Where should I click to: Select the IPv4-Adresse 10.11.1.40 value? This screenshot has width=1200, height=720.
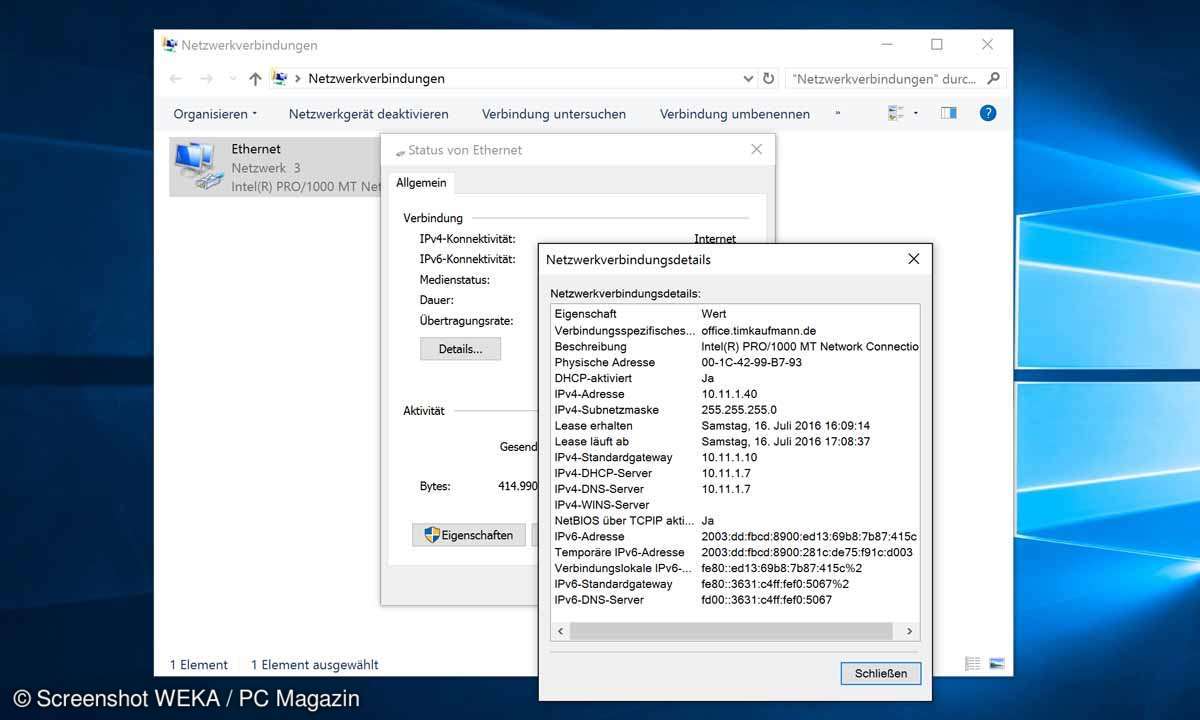point(729,394)
